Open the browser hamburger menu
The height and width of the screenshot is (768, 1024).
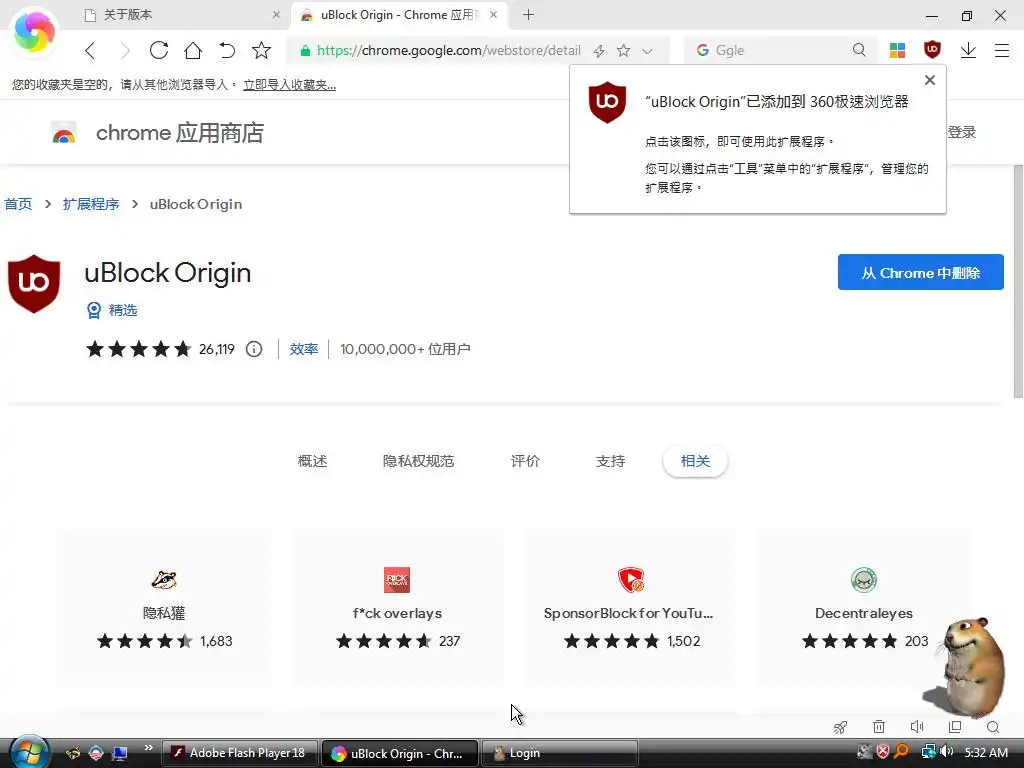1002,50
